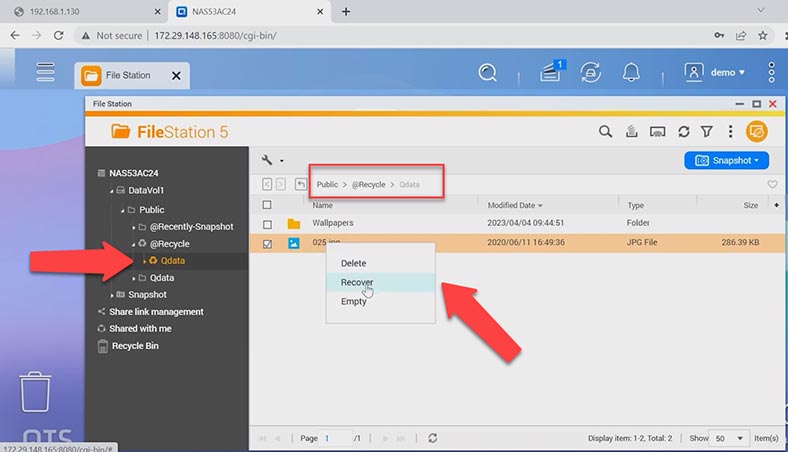Viewport: 788px width, 452px height.
Task: Open Share link management
Action: (x=156, y=312)
